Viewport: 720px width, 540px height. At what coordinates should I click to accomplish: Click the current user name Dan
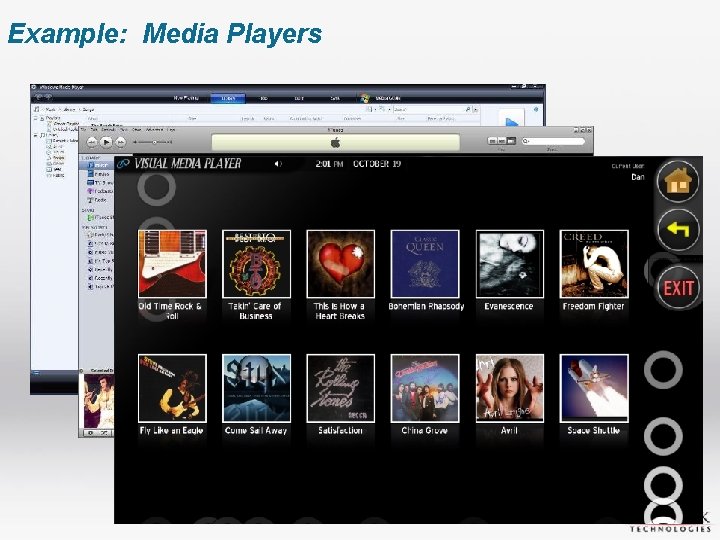pyautogui.click(x=638, y=177)
